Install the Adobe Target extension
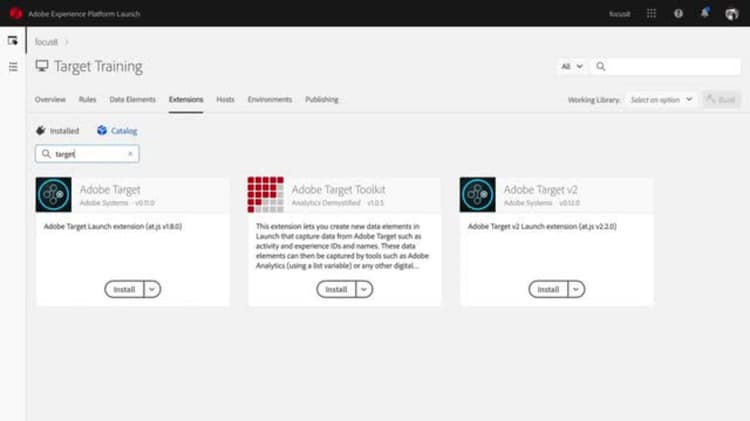 pos(124,289)
